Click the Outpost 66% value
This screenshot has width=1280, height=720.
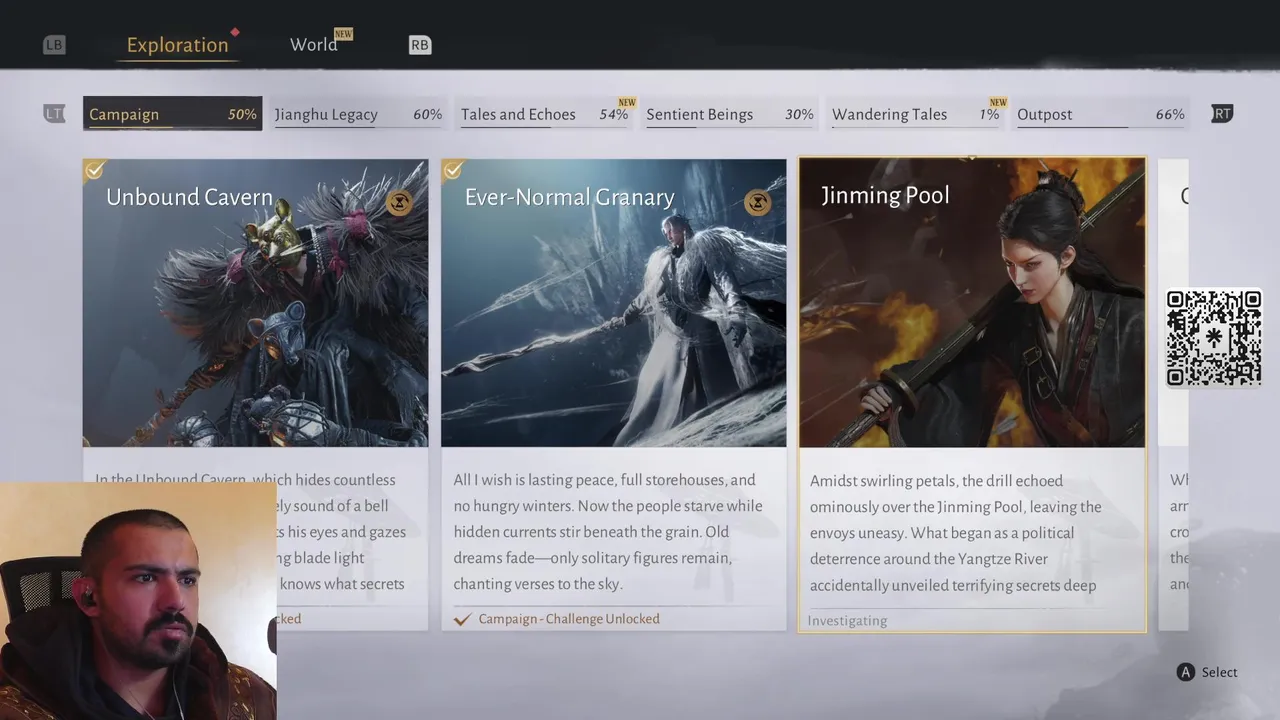click(x=1170, y=114)
